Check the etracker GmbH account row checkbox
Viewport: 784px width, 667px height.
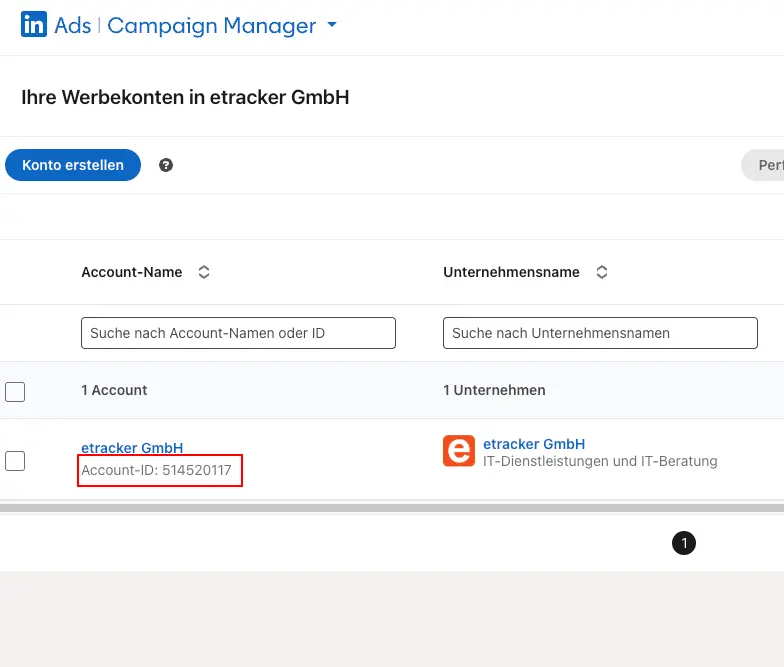15,461
